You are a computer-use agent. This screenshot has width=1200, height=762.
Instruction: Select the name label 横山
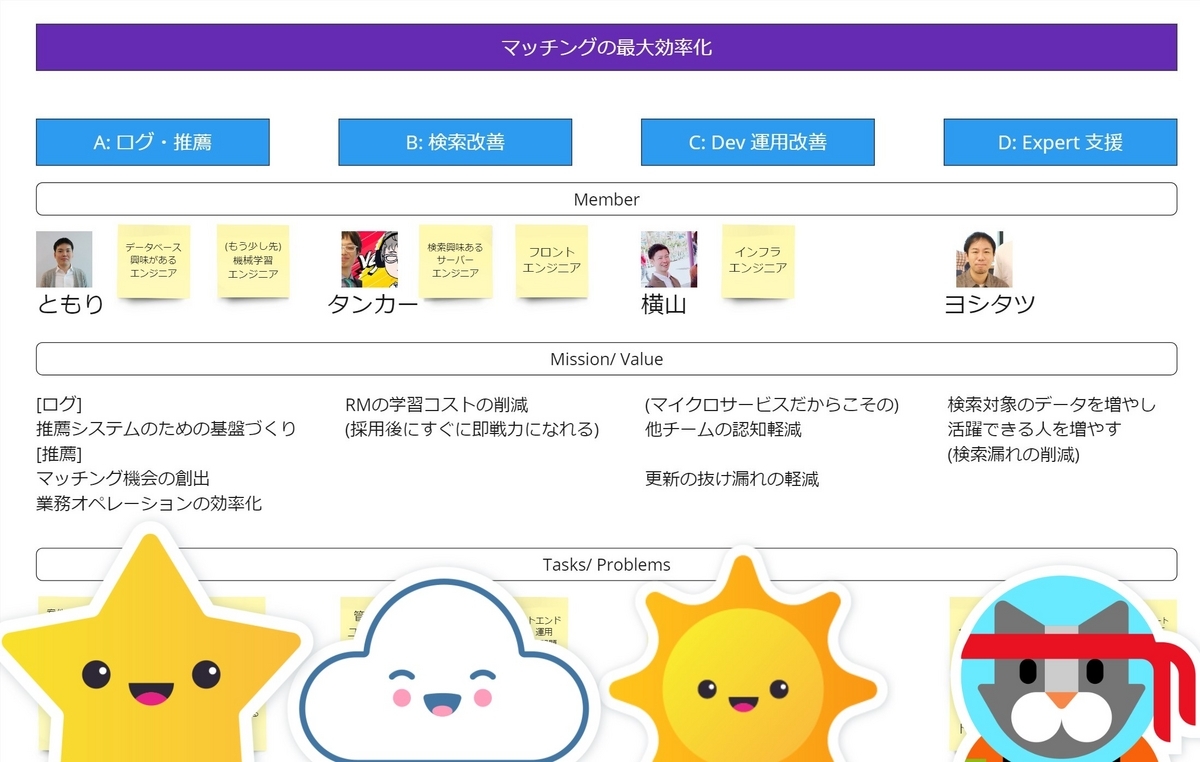point(664,305)
